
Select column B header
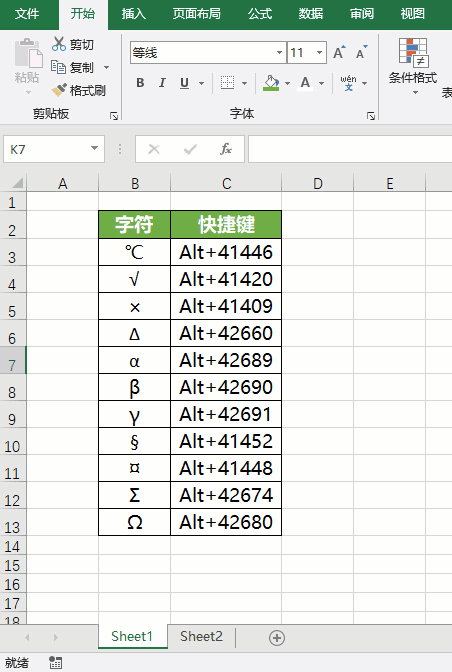click(x=135, y=183)
